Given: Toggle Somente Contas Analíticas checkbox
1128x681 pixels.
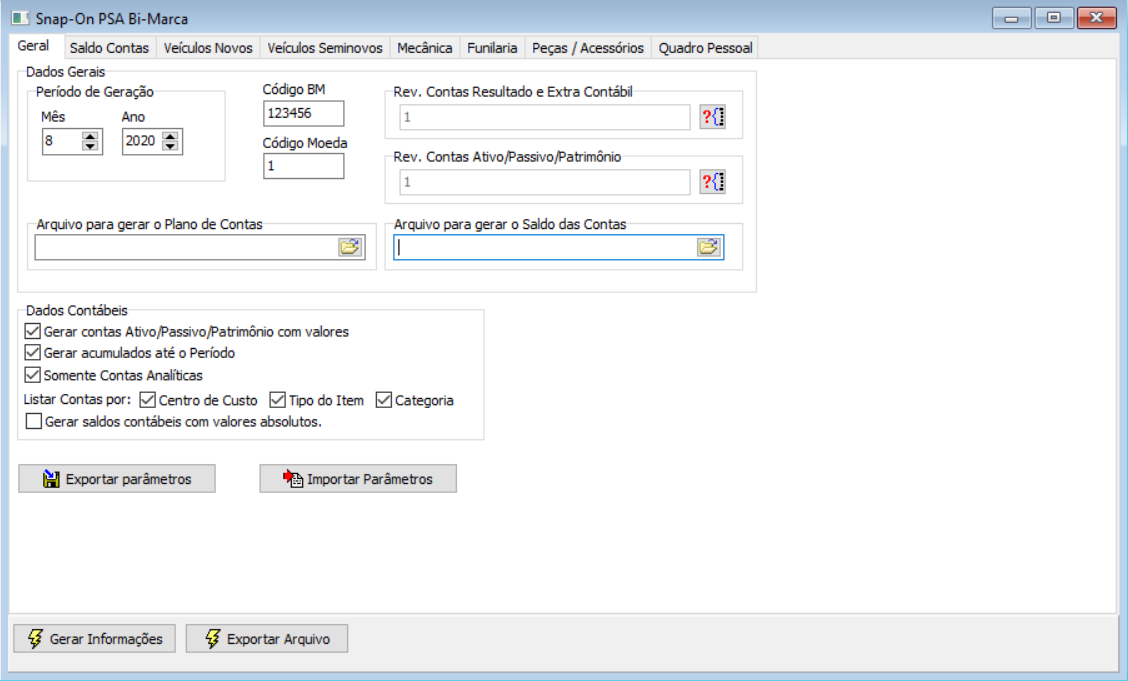Looking at the screenshot, I should point(32,375).
